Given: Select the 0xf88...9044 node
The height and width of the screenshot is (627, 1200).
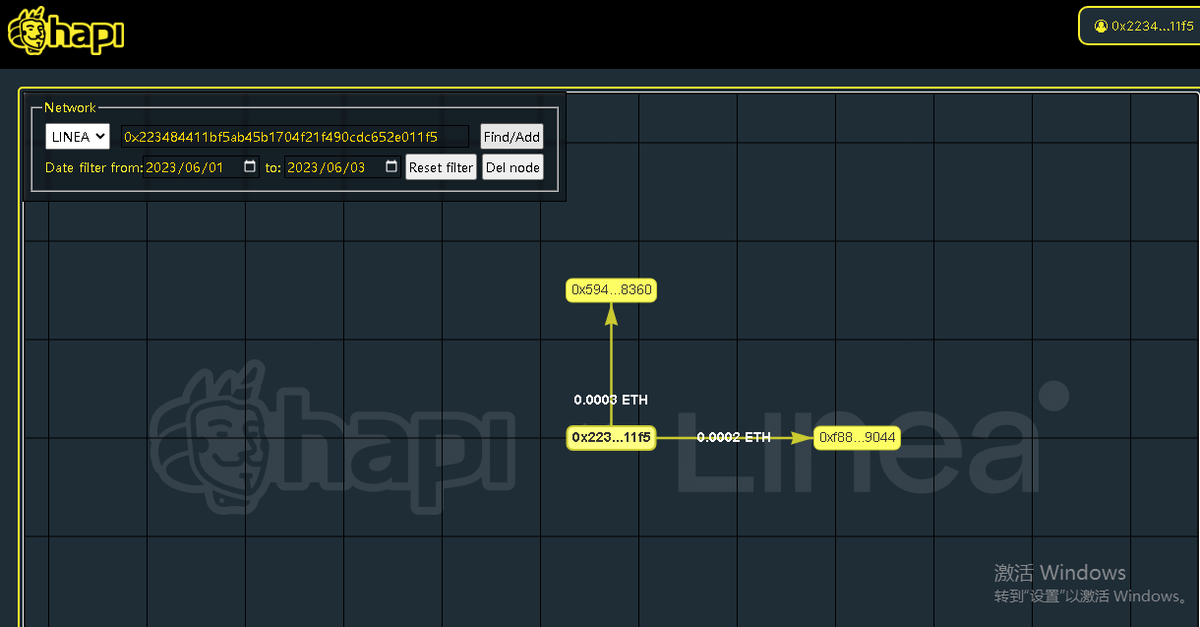Looking at the screenshot, I should pos(857,437).
